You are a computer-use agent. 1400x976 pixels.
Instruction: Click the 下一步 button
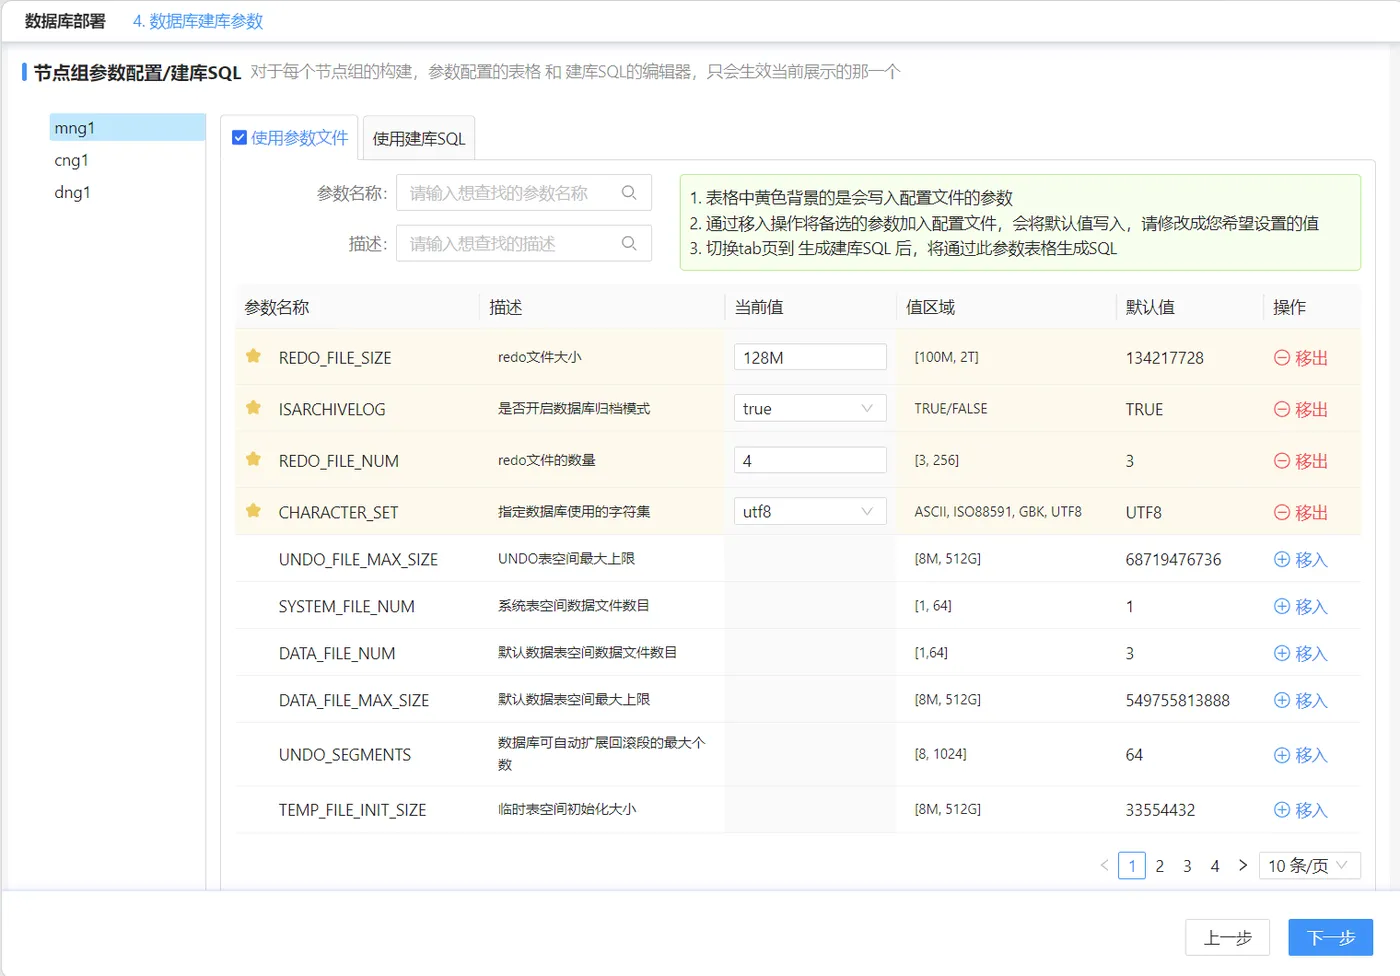click(1330, 937)
